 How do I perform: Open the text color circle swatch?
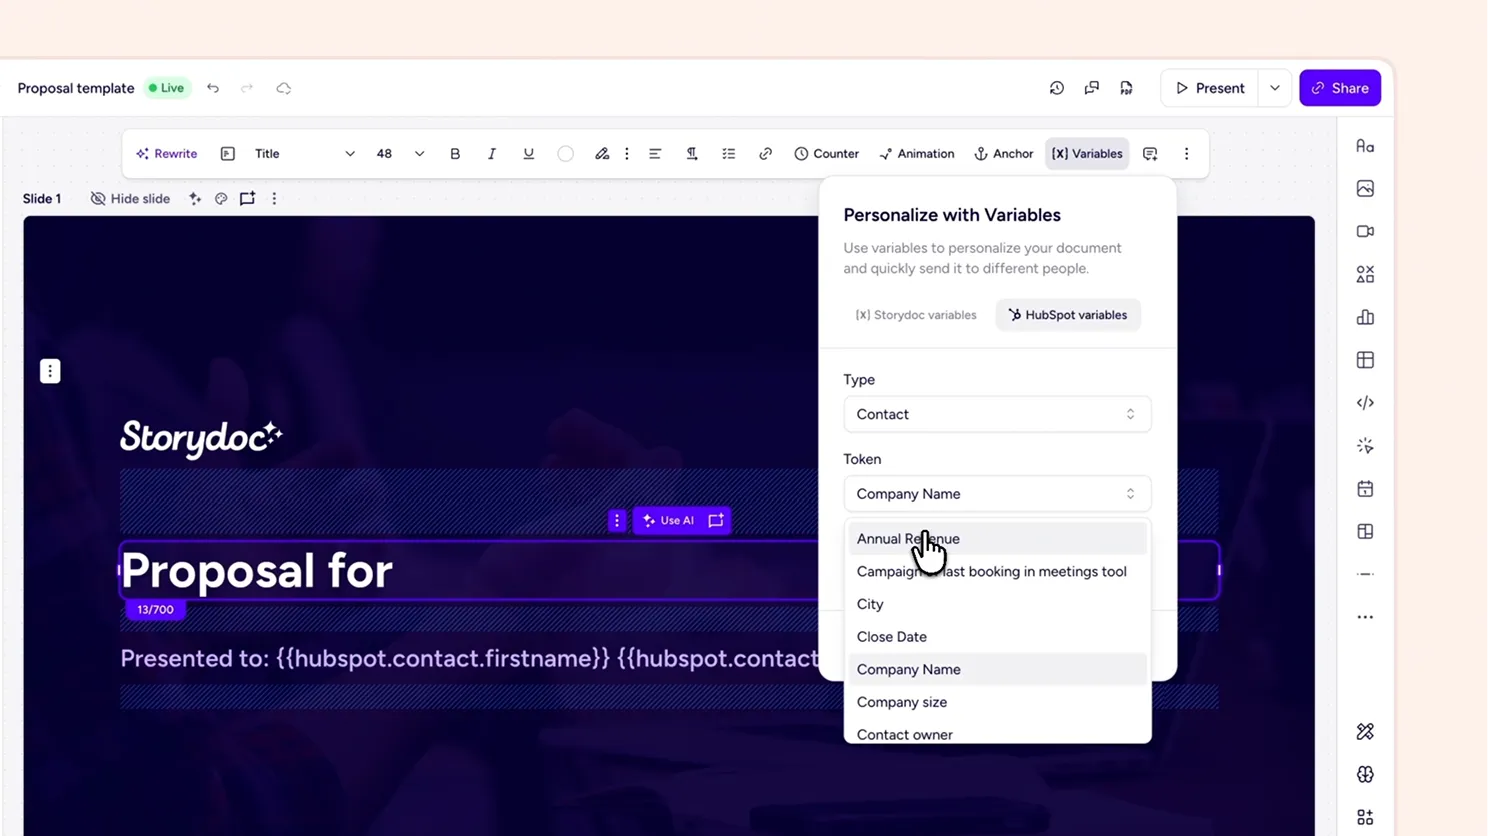coord(566,154)
